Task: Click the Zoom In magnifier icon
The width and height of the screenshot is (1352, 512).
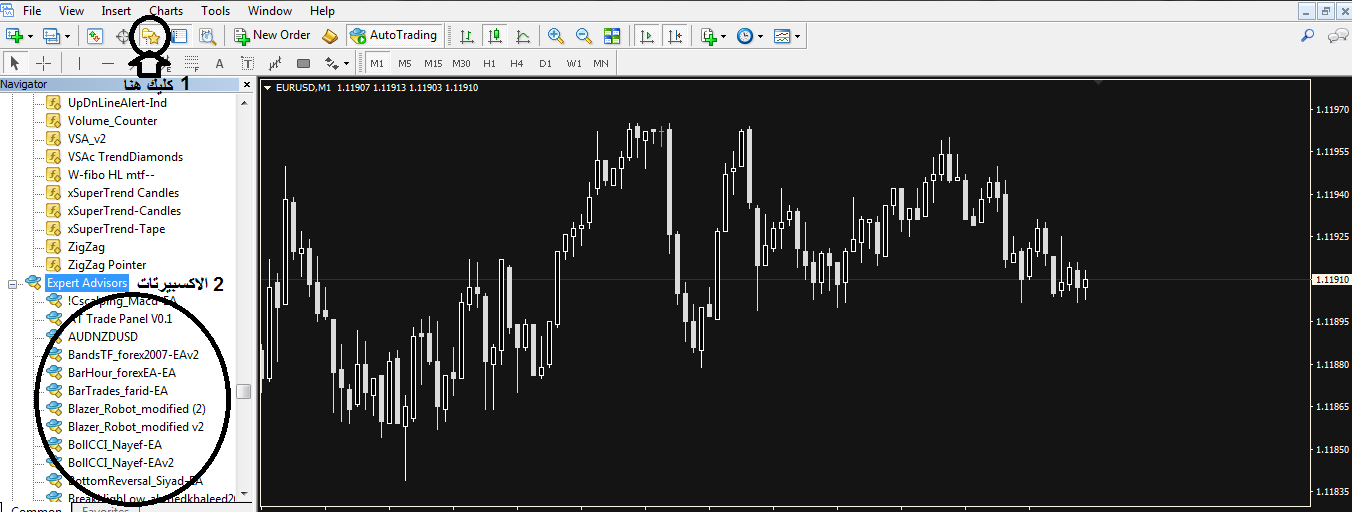Action: [556, 36]
